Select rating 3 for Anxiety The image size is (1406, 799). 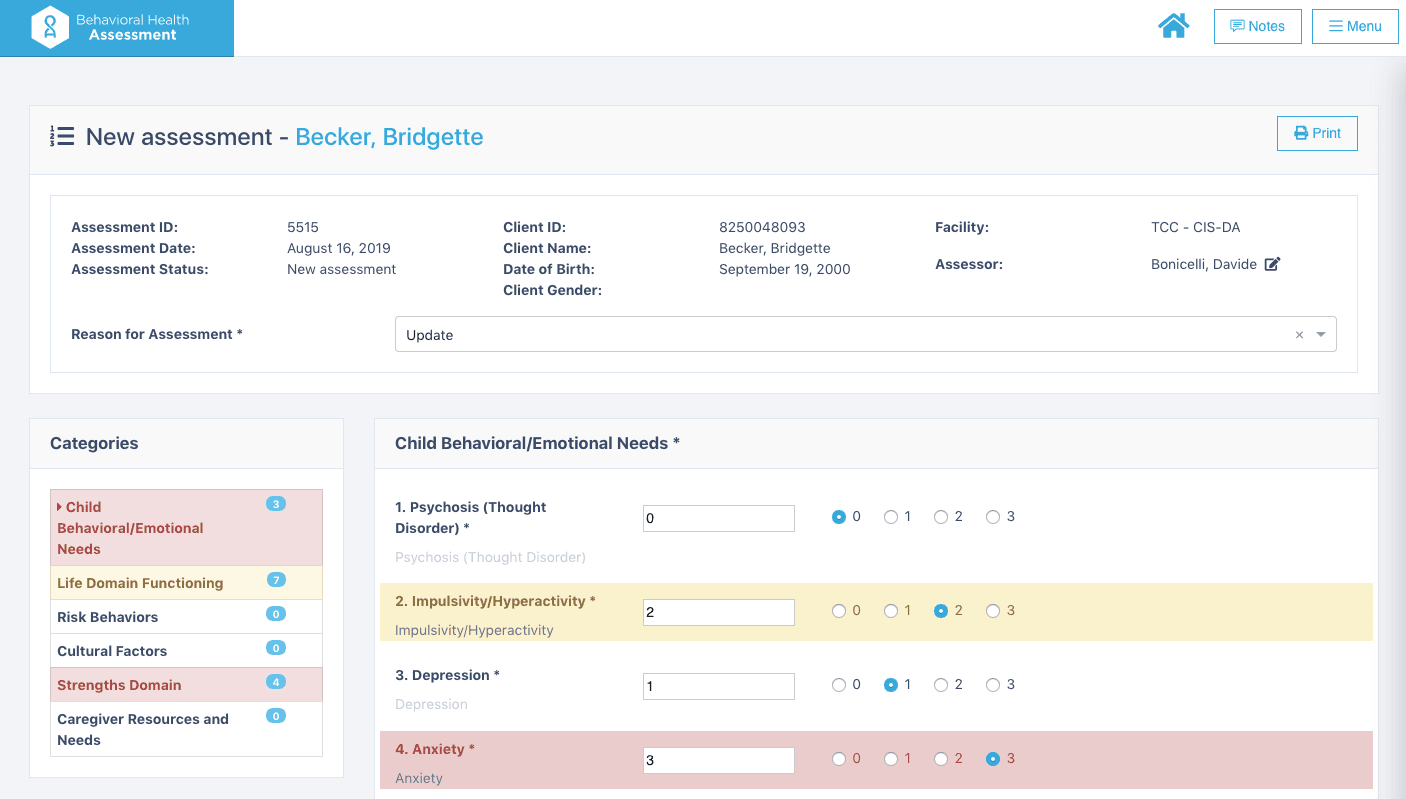tap(993, 759)
